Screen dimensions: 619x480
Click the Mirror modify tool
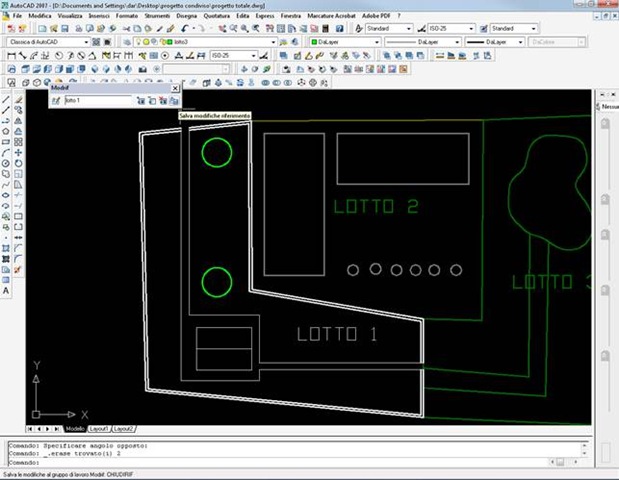point(19,121)
